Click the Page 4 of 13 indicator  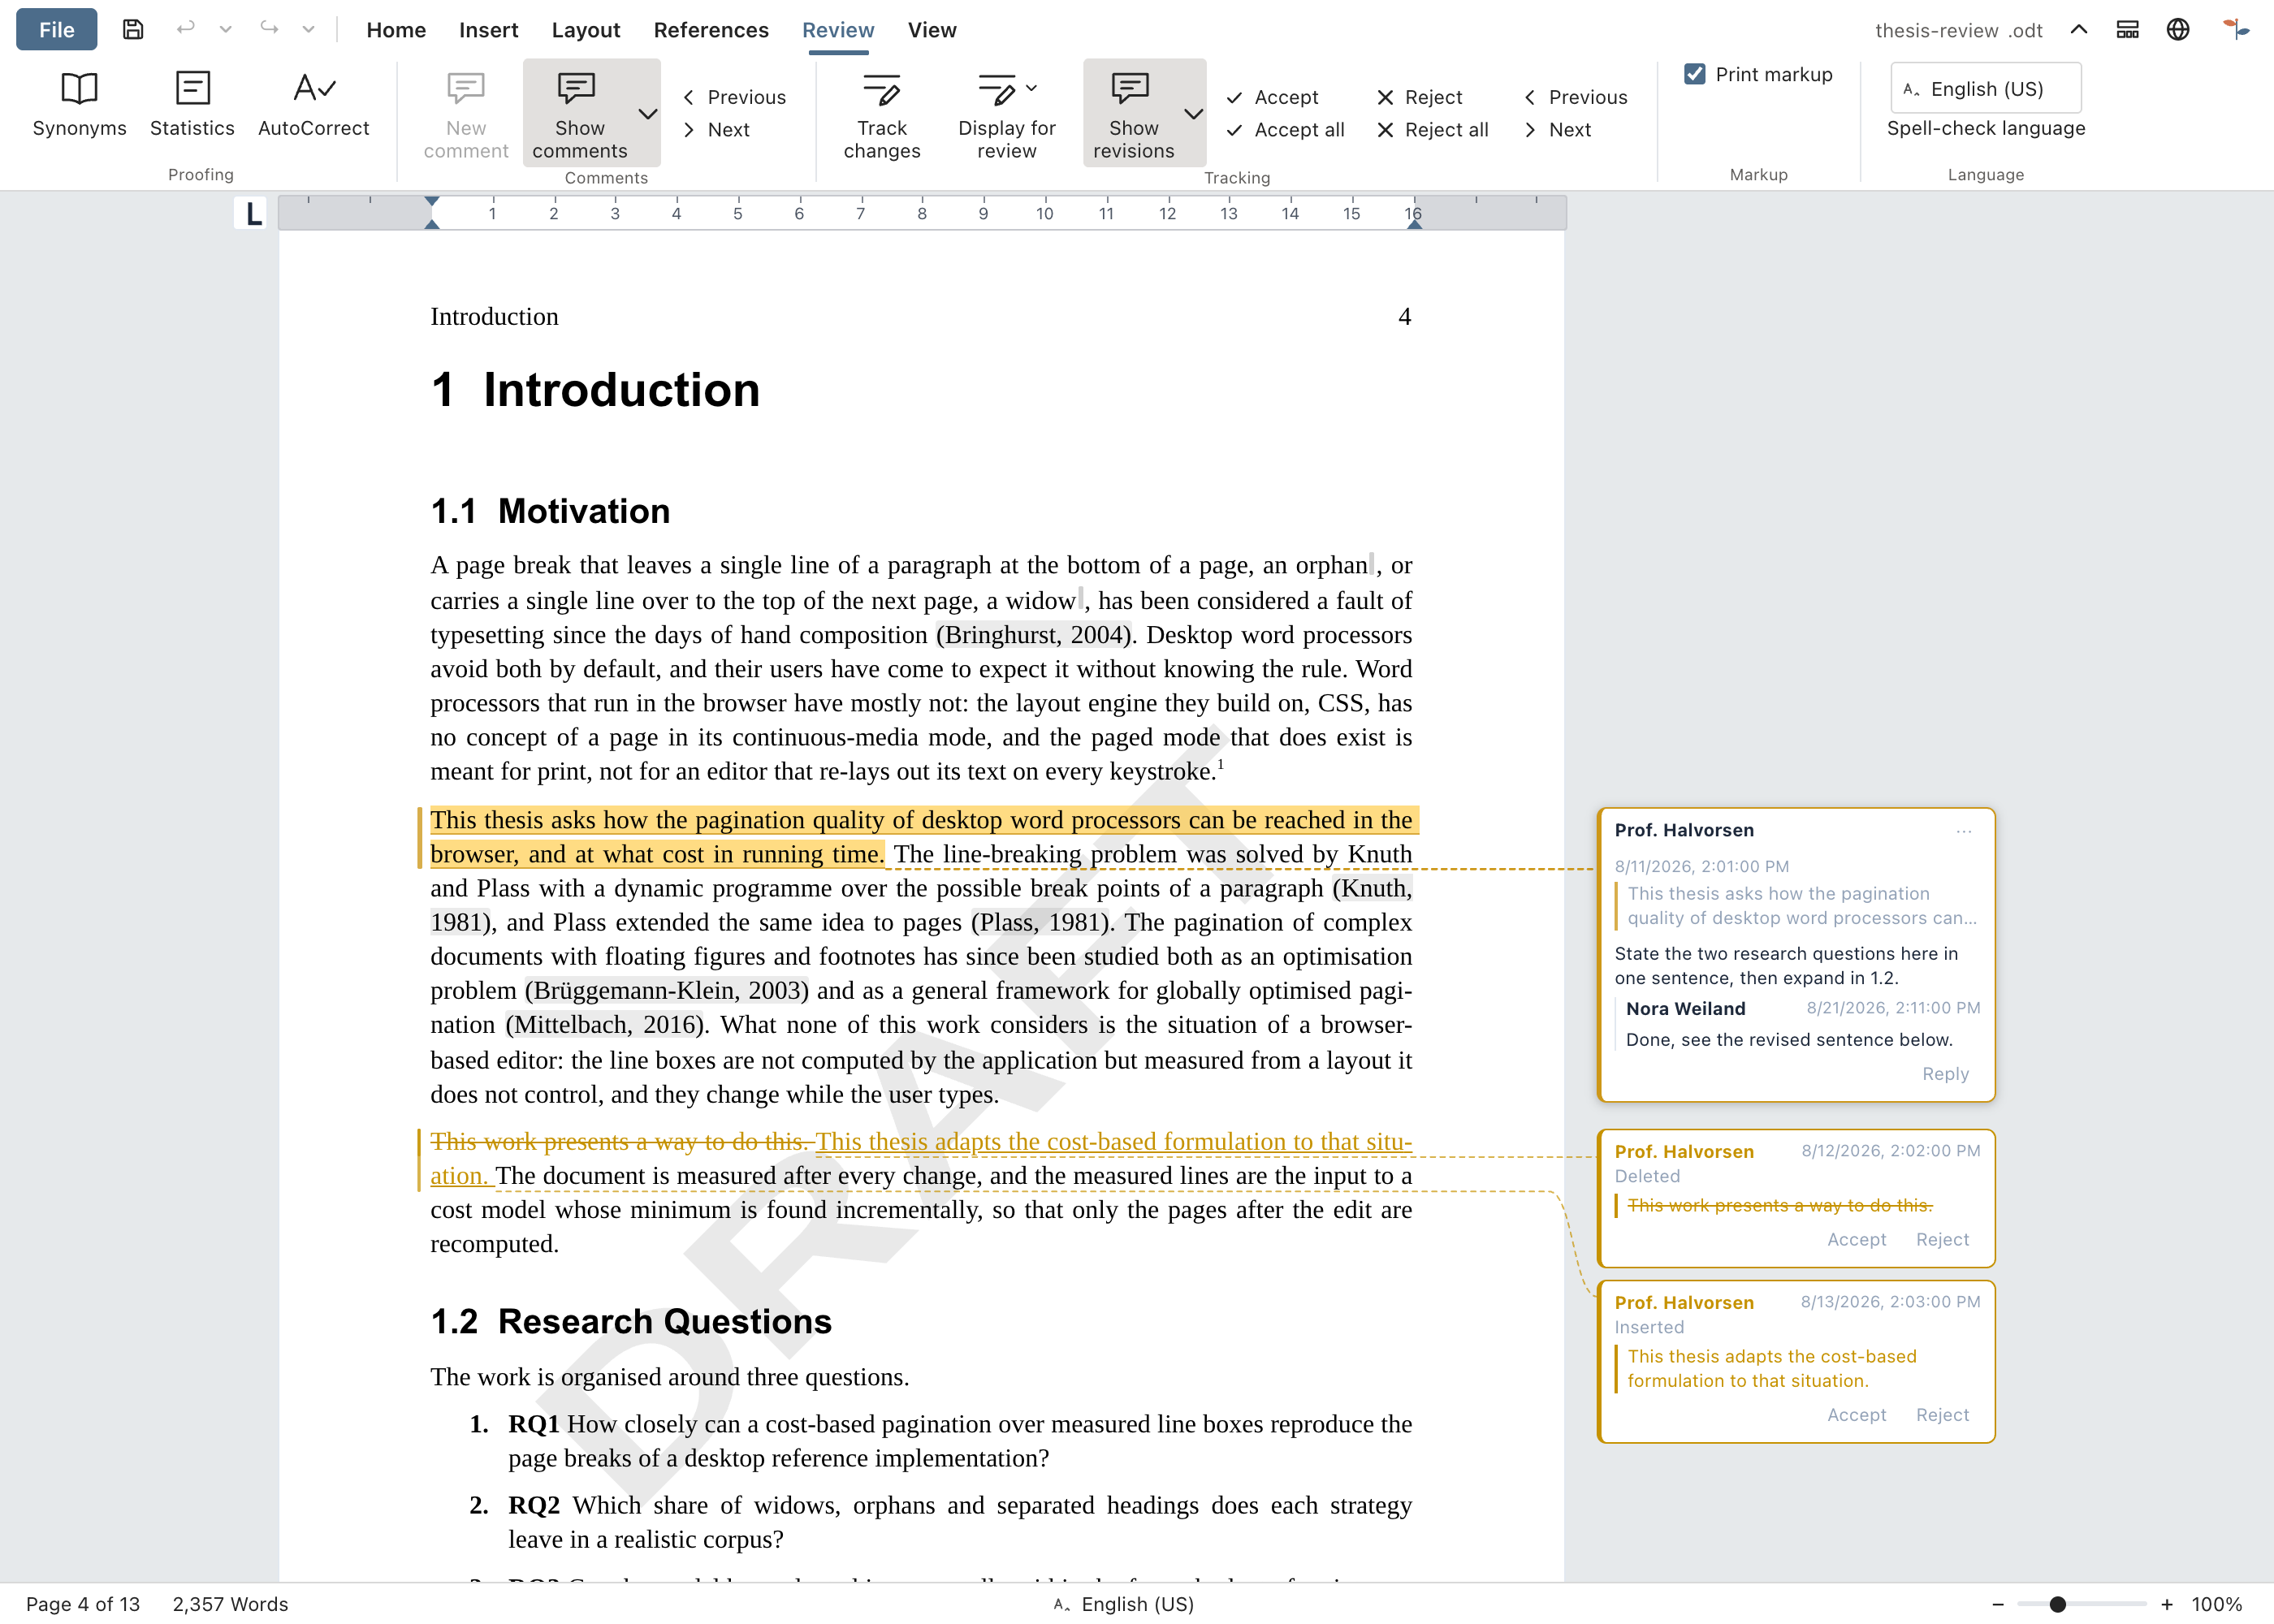pos(82,1604)
